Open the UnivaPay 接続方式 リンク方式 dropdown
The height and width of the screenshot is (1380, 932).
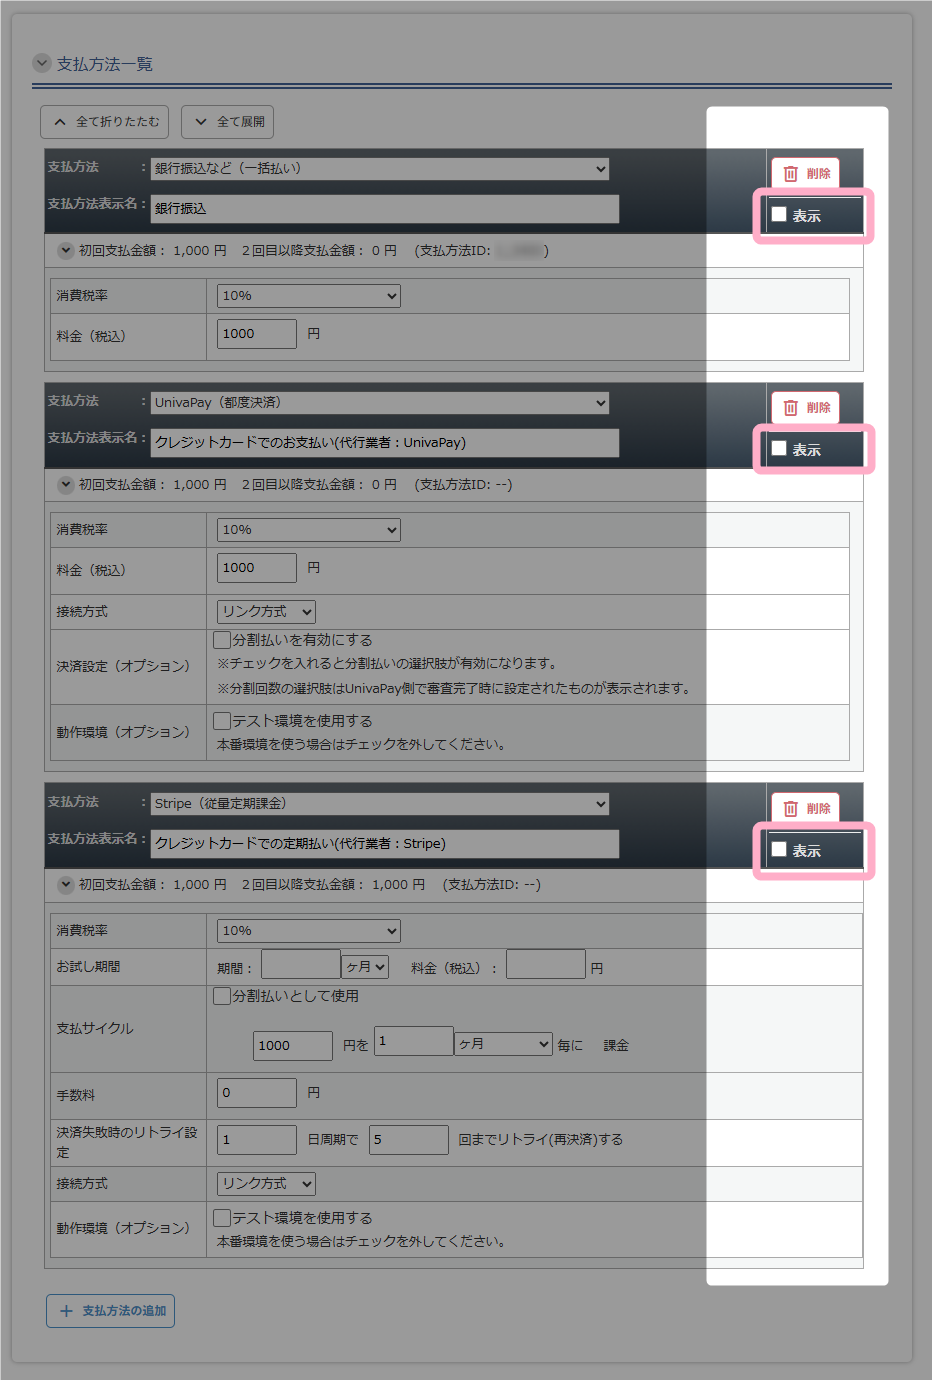[x=266, y=611]
